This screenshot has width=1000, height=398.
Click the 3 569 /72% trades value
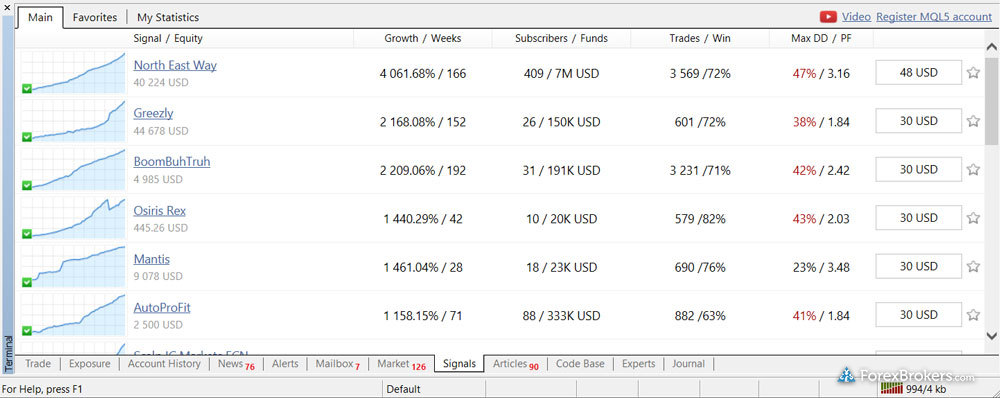pyautogui.click(x=700, y=73)
